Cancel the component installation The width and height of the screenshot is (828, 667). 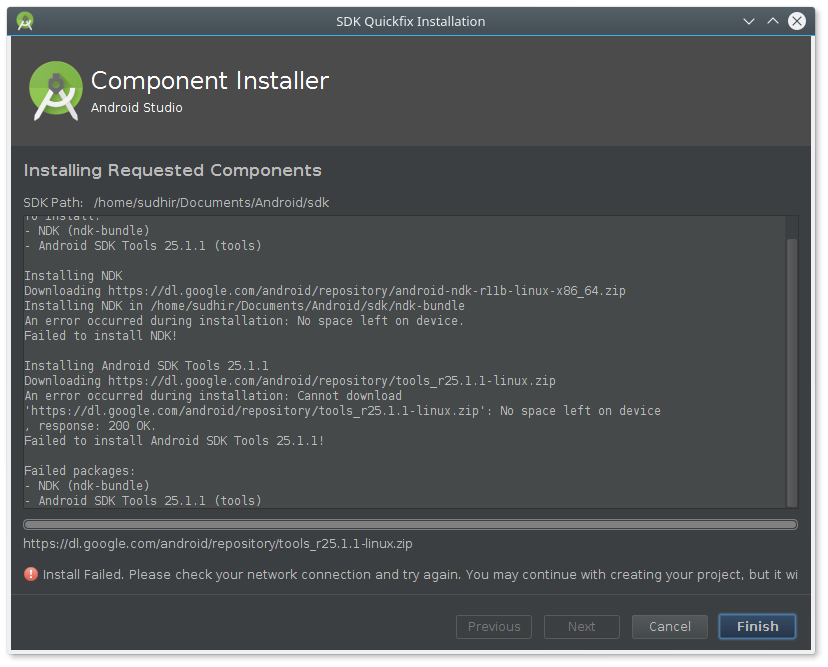(669, 626)
